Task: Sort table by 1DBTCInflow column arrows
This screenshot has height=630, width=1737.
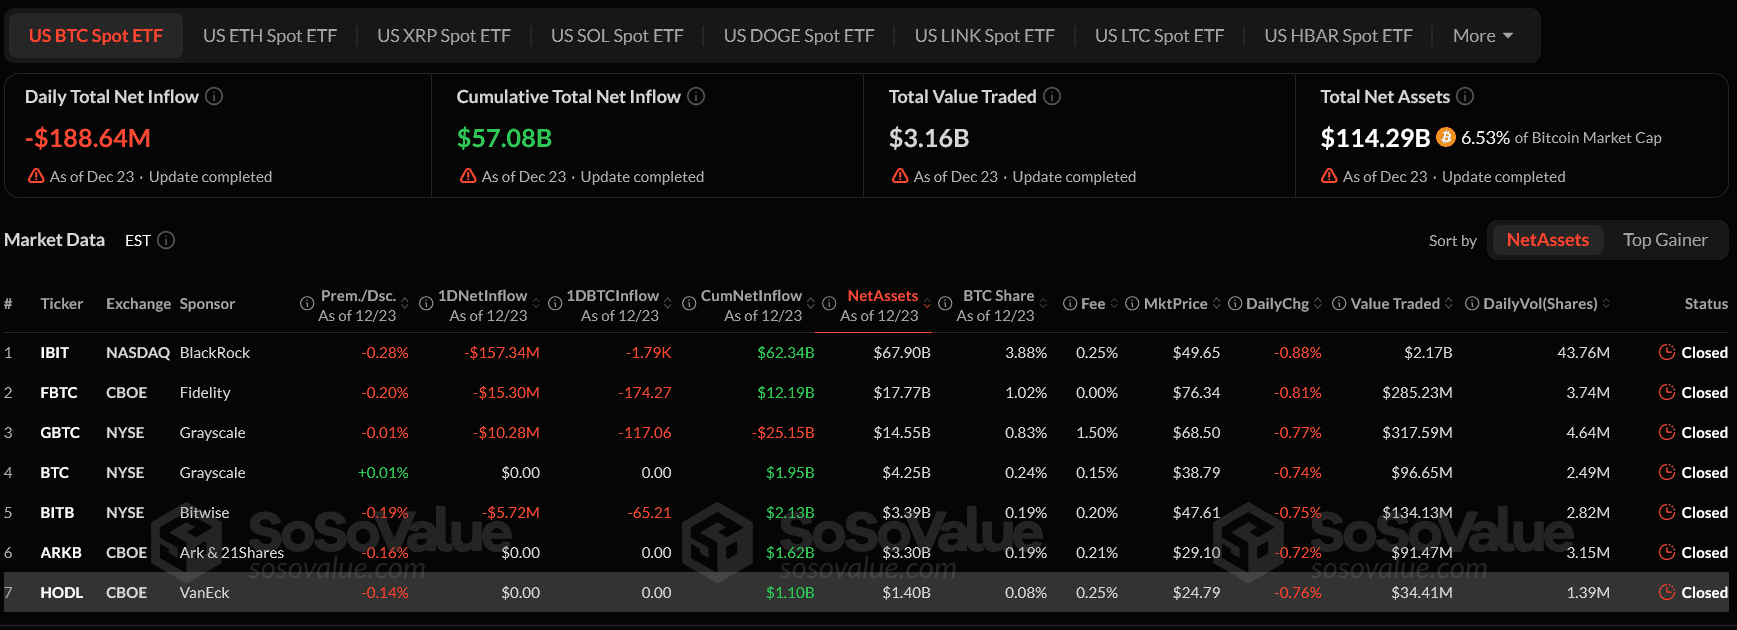Action: [x=668, y=303]
